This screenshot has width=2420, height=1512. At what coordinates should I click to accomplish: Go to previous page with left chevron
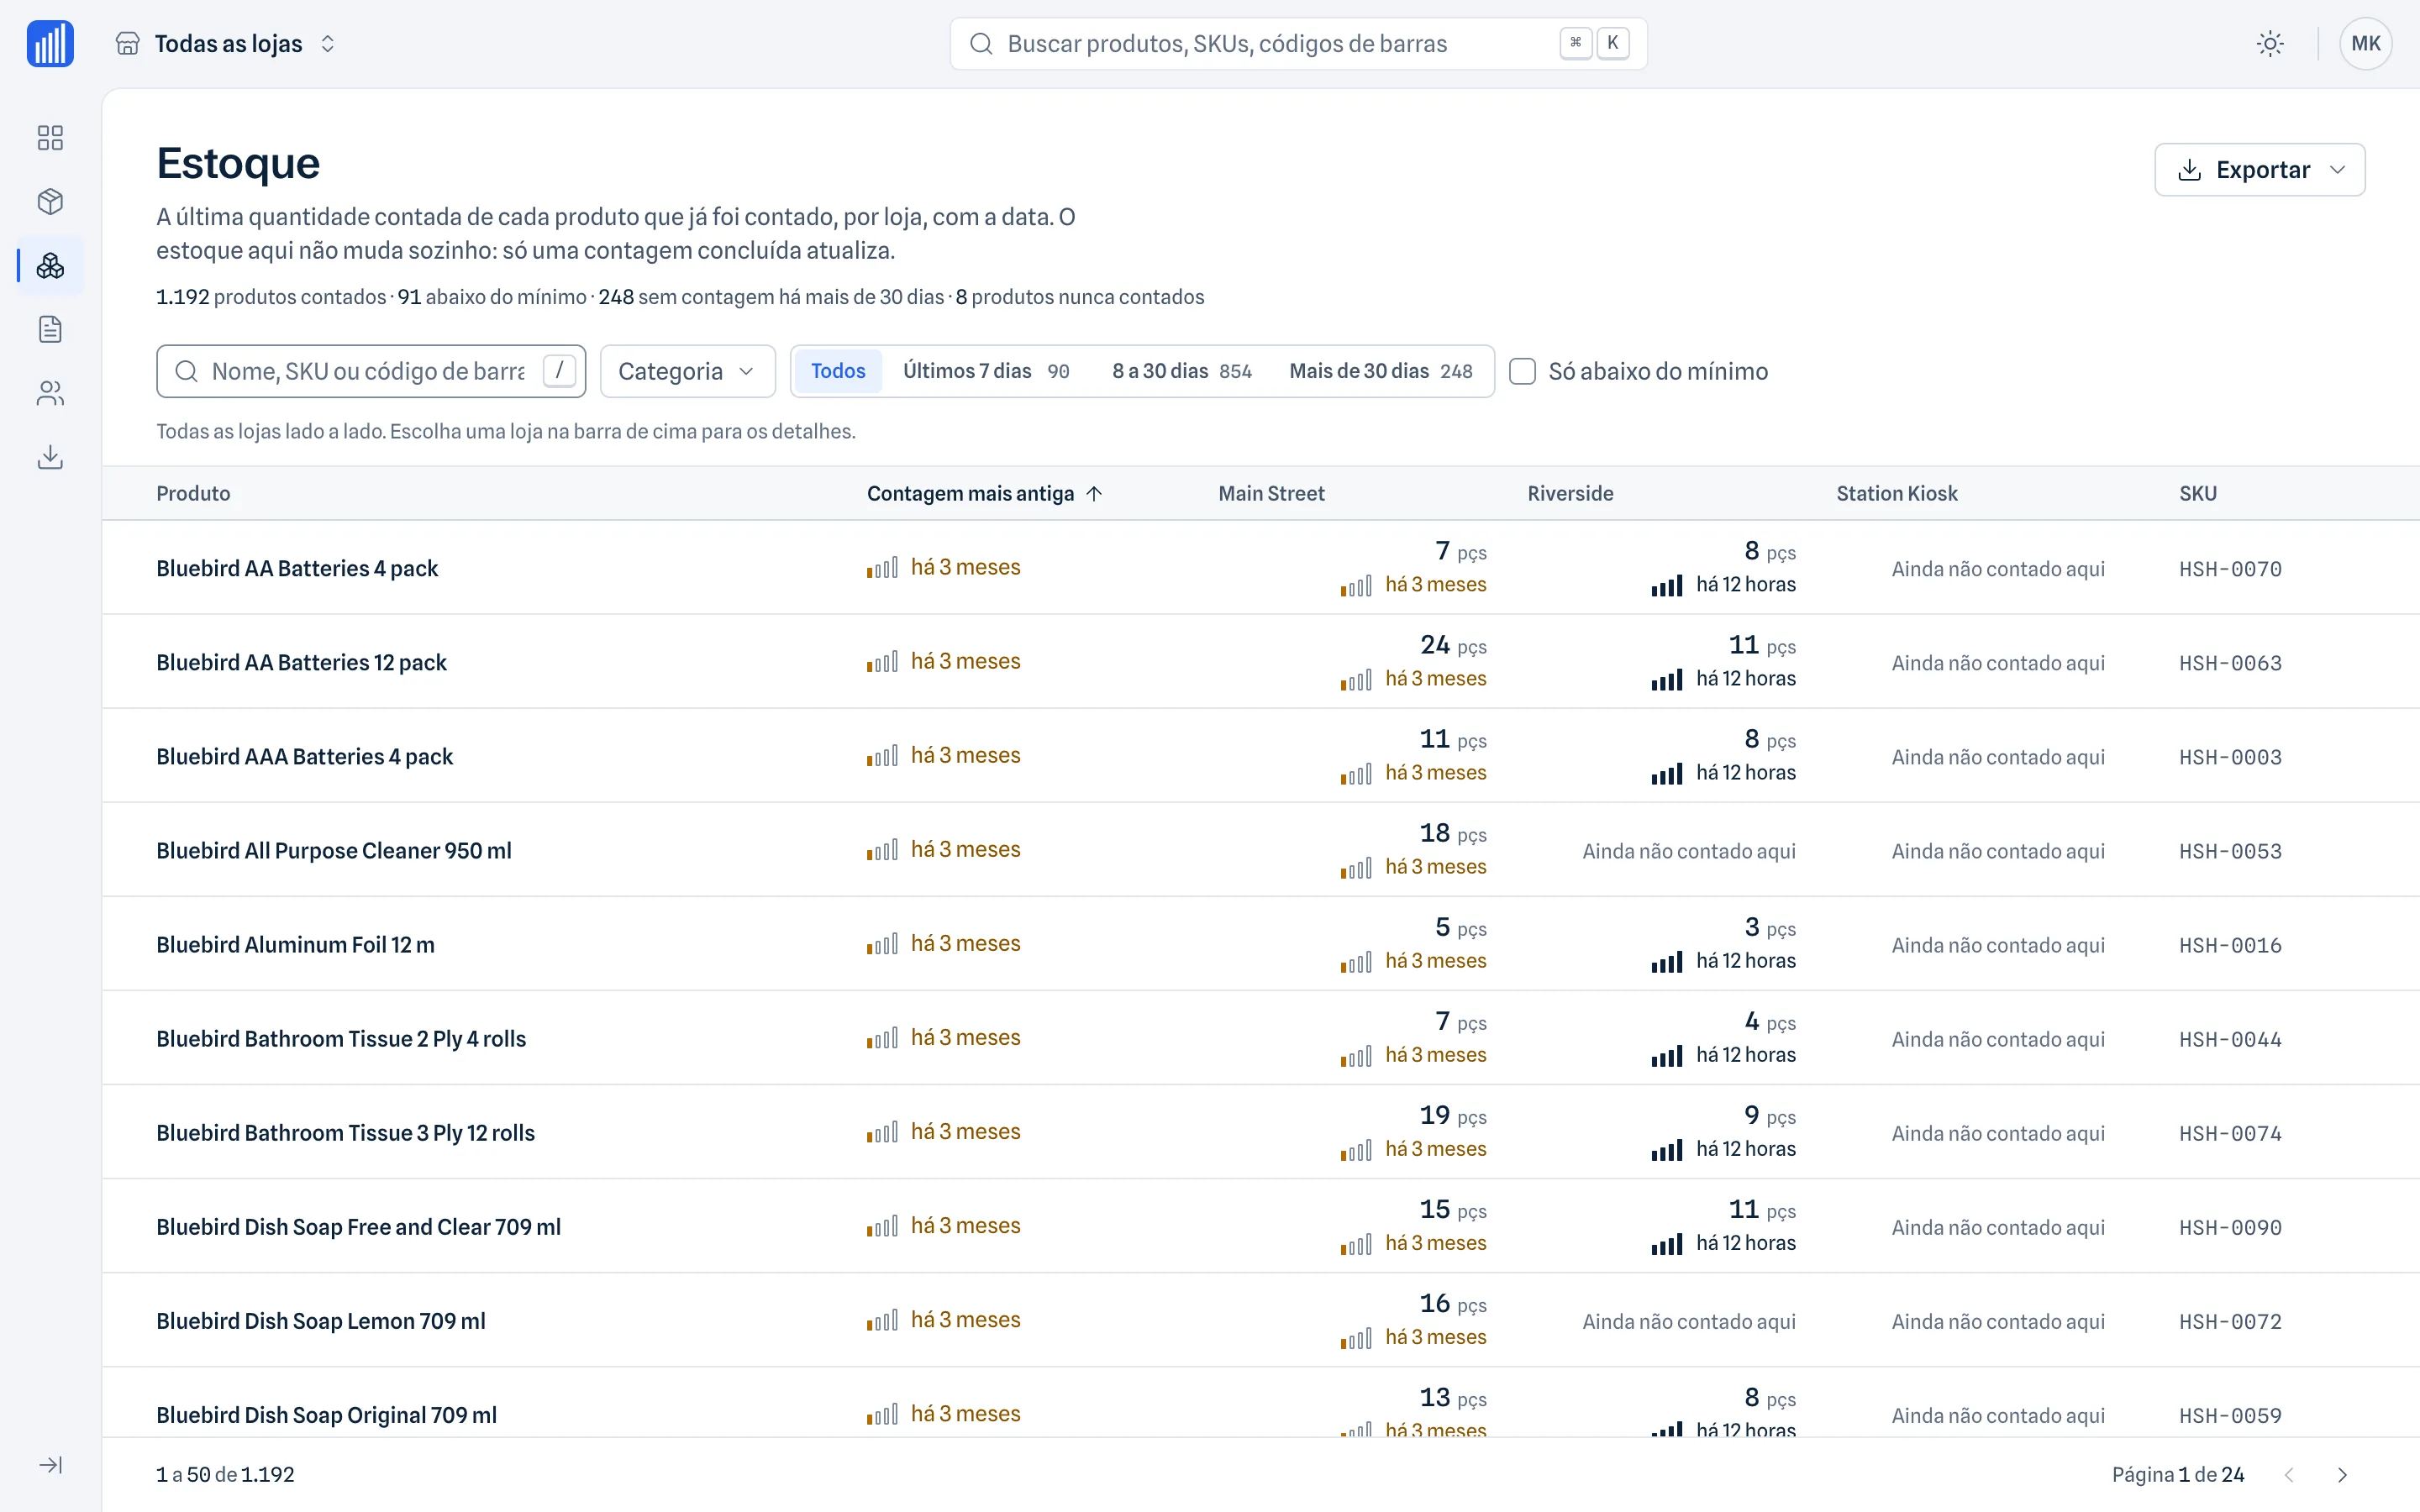coord(2289,1475)
